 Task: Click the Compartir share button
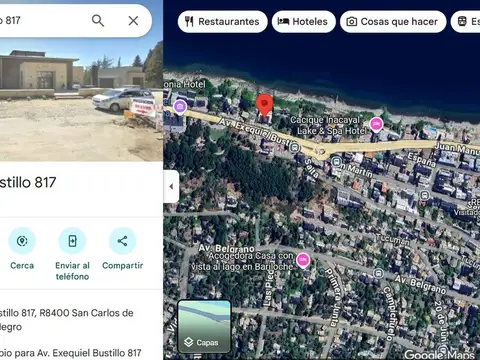[122, 248]
